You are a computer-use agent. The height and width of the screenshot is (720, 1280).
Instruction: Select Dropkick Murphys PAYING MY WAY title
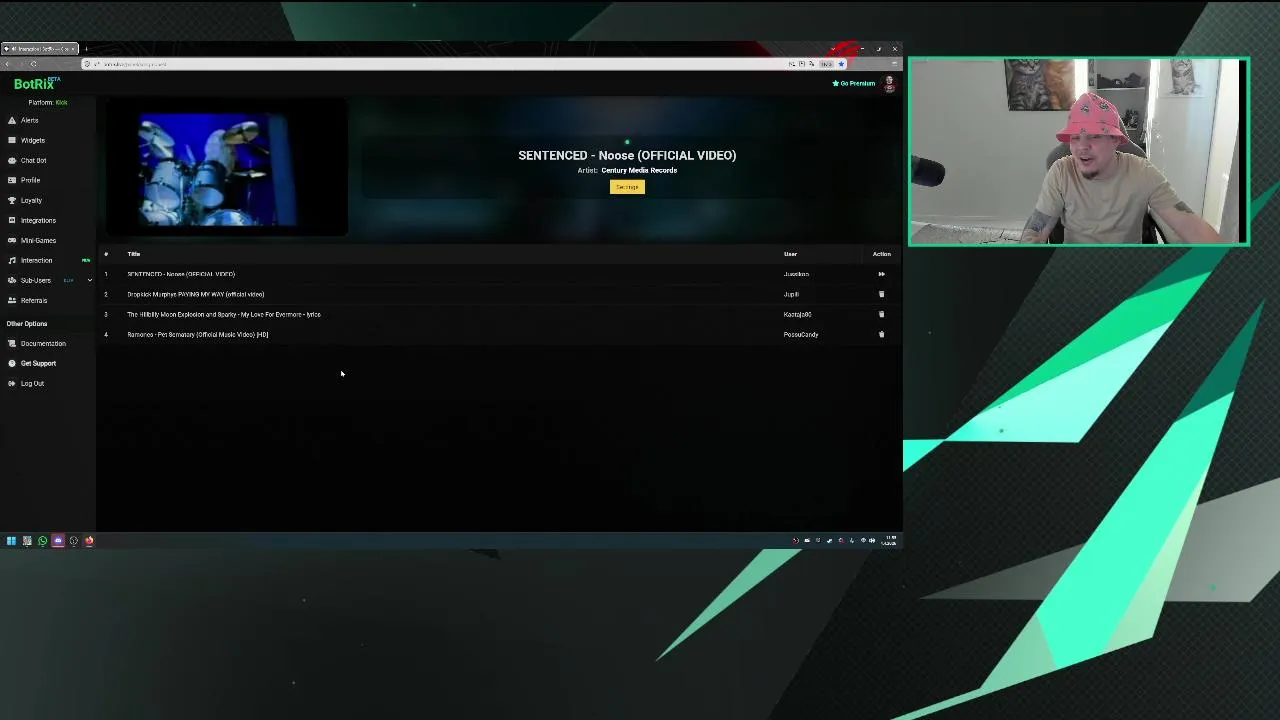[x=196, y=294]
